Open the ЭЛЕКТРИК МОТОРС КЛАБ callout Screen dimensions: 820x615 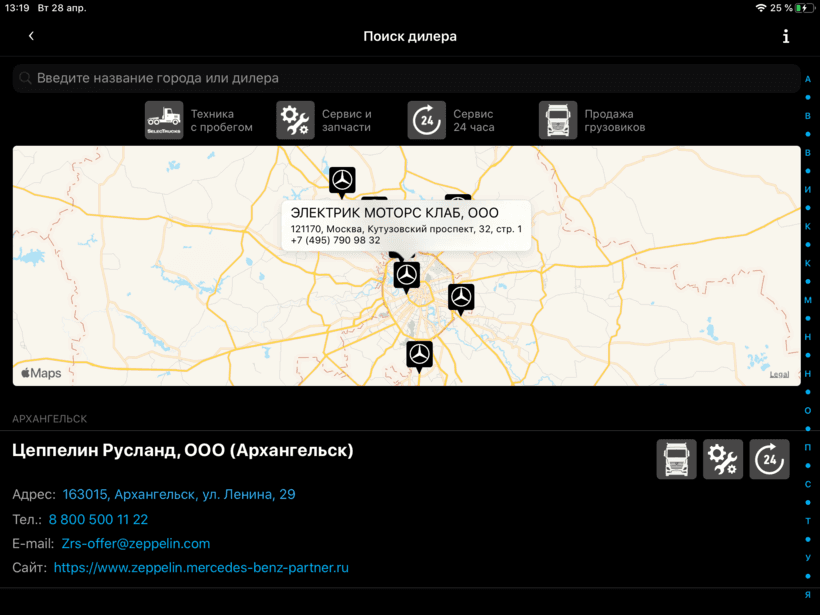406,225
